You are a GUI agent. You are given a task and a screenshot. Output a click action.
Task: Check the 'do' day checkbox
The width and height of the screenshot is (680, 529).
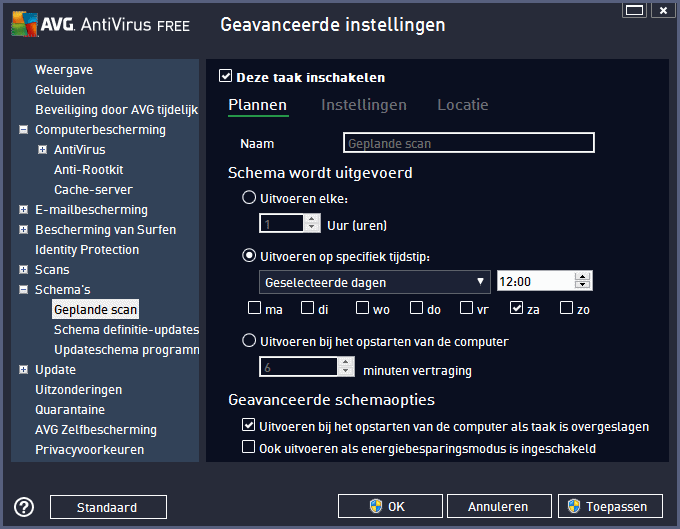[416, 308]
